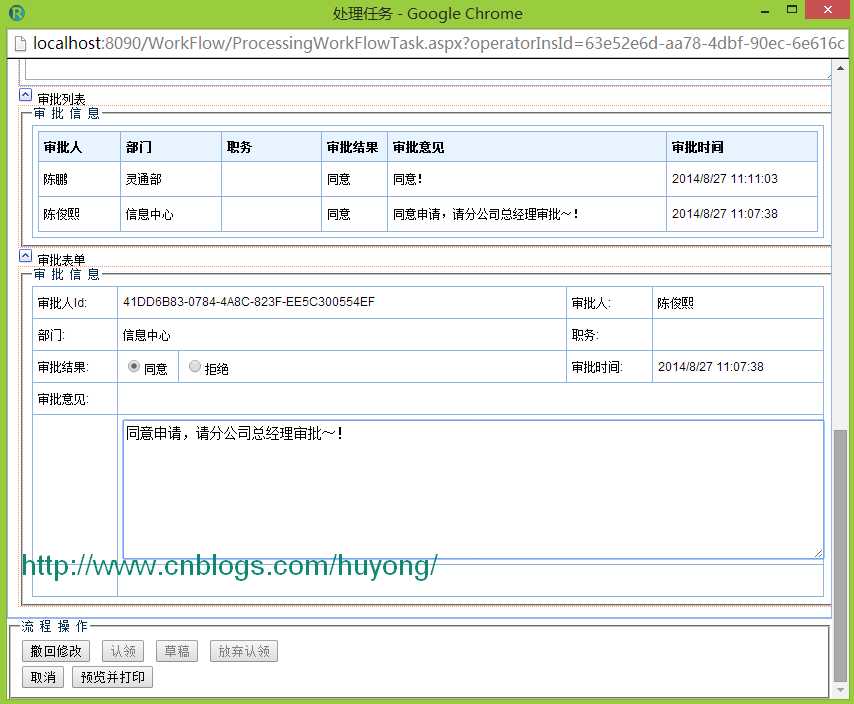Click the 取消 button
This screenshot has width=854, height=704.
pyautogui.click(x=43, y=677)
